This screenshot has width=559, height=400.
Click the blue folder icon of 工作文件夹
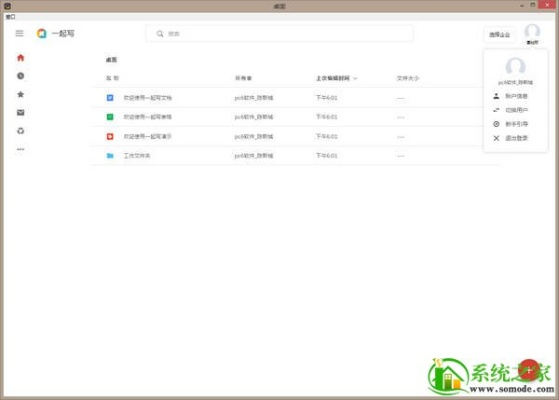(110, 155)
